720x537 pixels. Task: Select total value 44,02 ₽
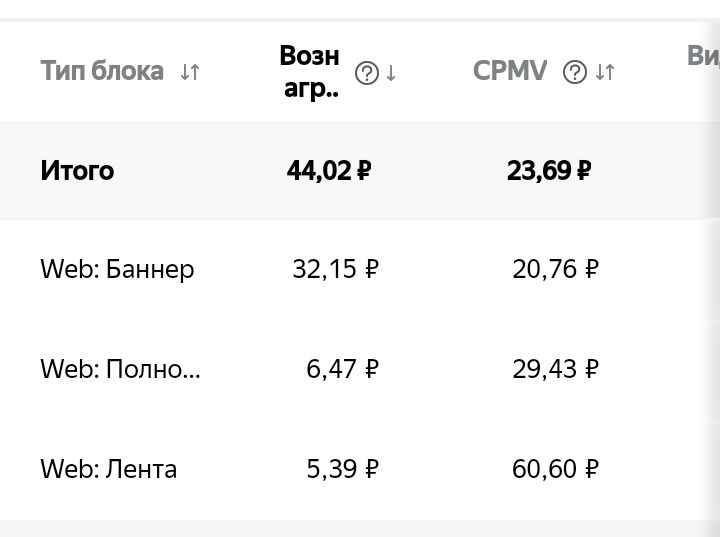[329, 171]
